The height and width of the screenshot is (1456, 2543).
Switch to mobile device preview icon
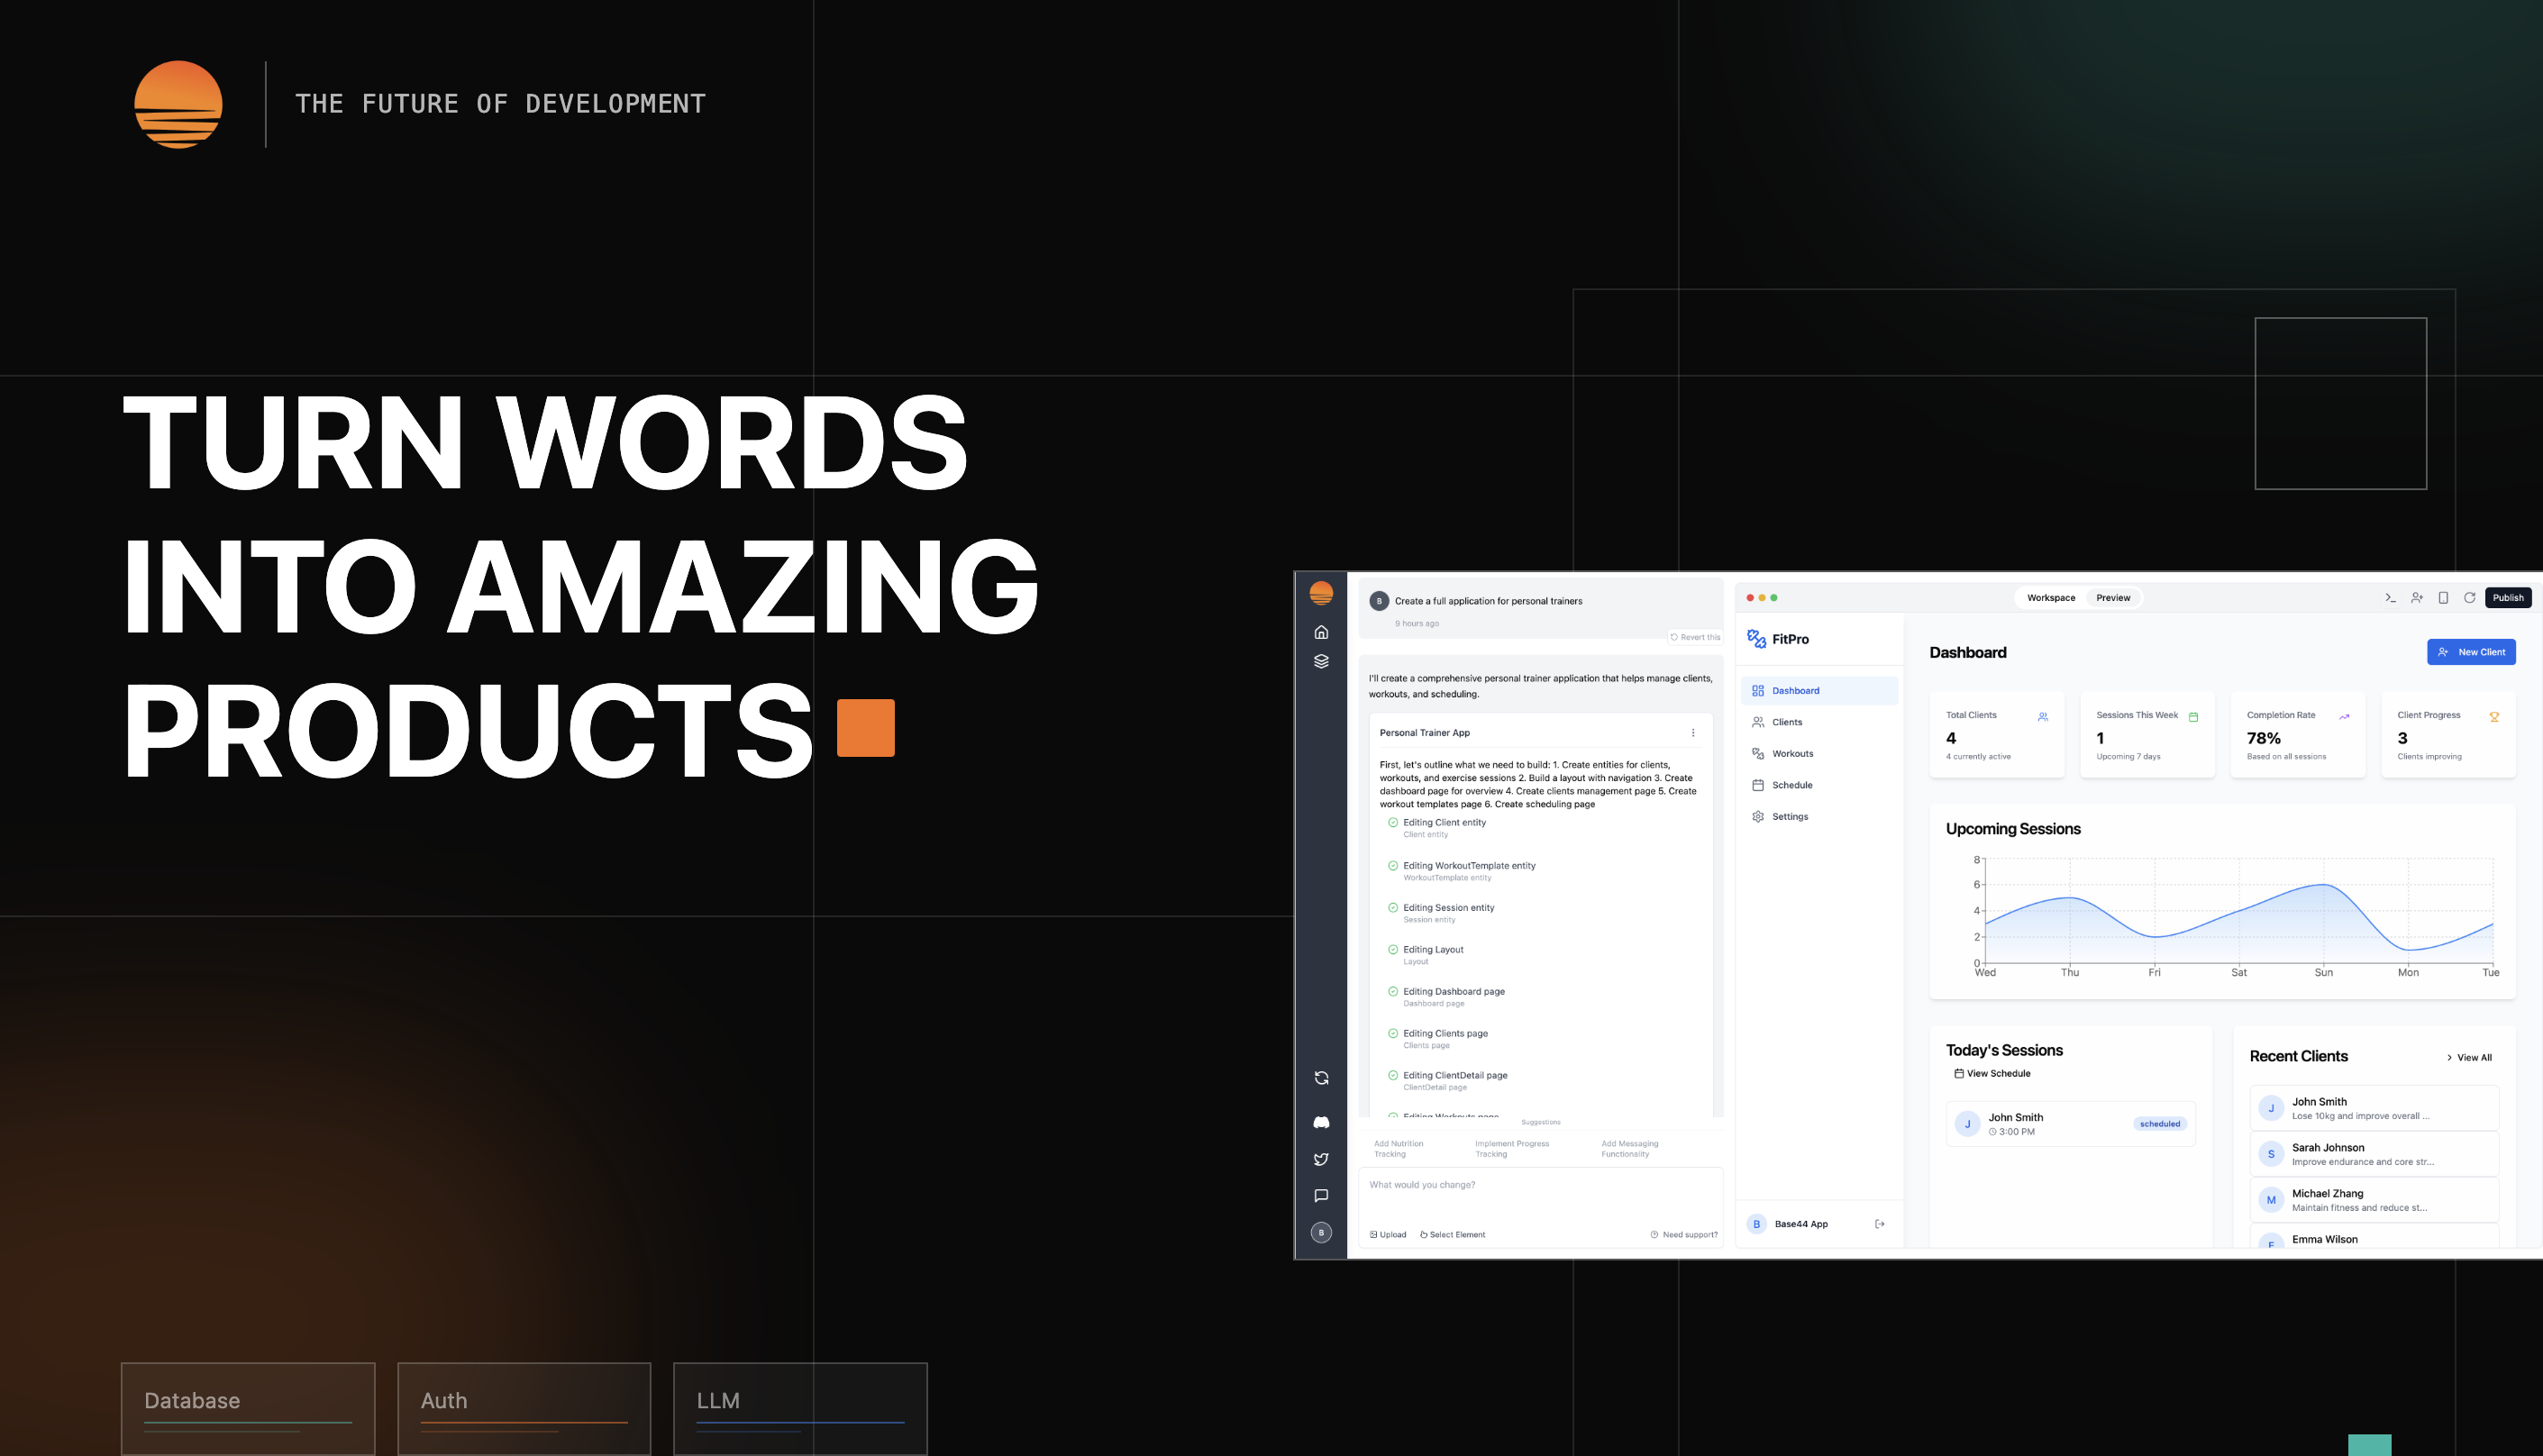point(2443,598)
